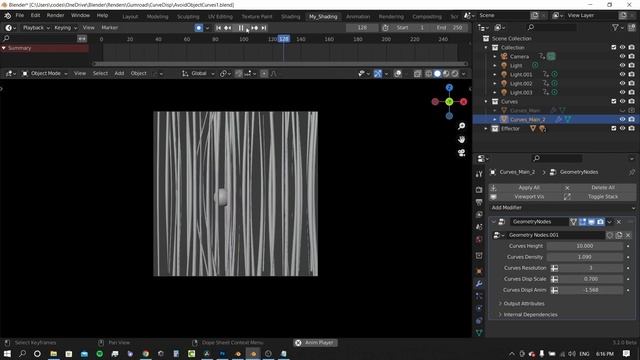Toggle camera view in the viewport
This screenshot has width=640, height=360.
pos(461,153)
